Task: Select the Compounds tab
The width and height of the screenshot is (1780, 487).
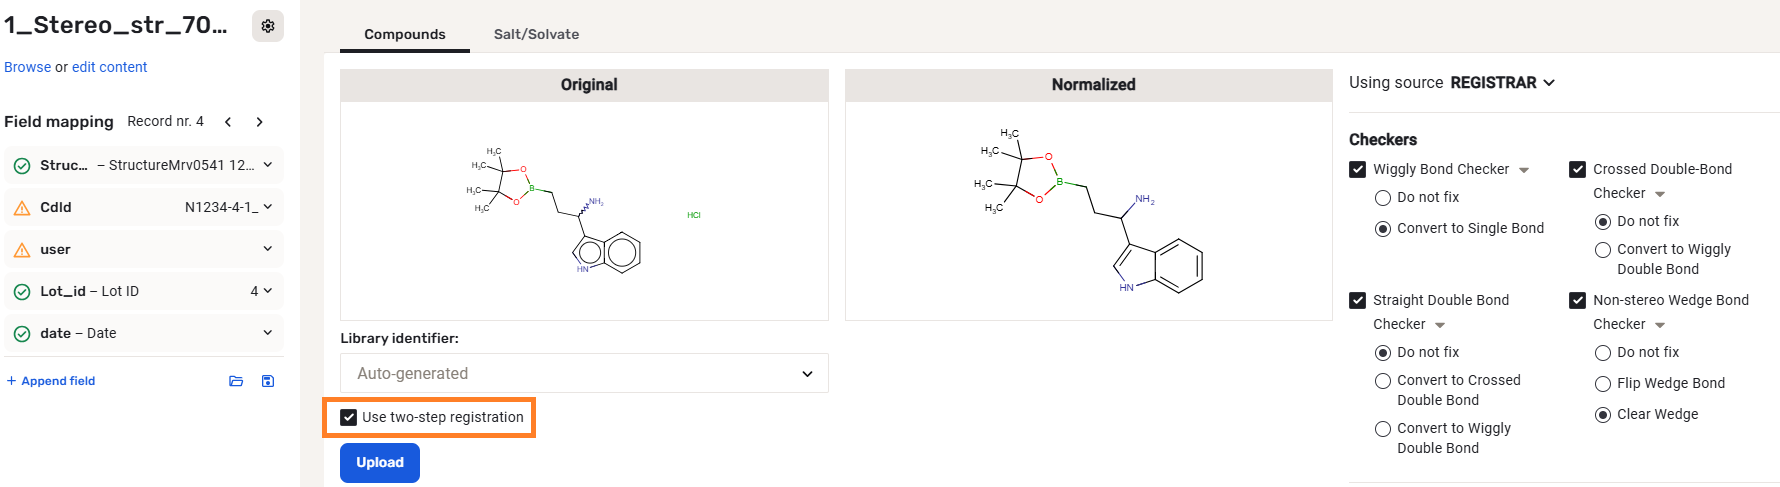Action: click(x=405, y=34)
